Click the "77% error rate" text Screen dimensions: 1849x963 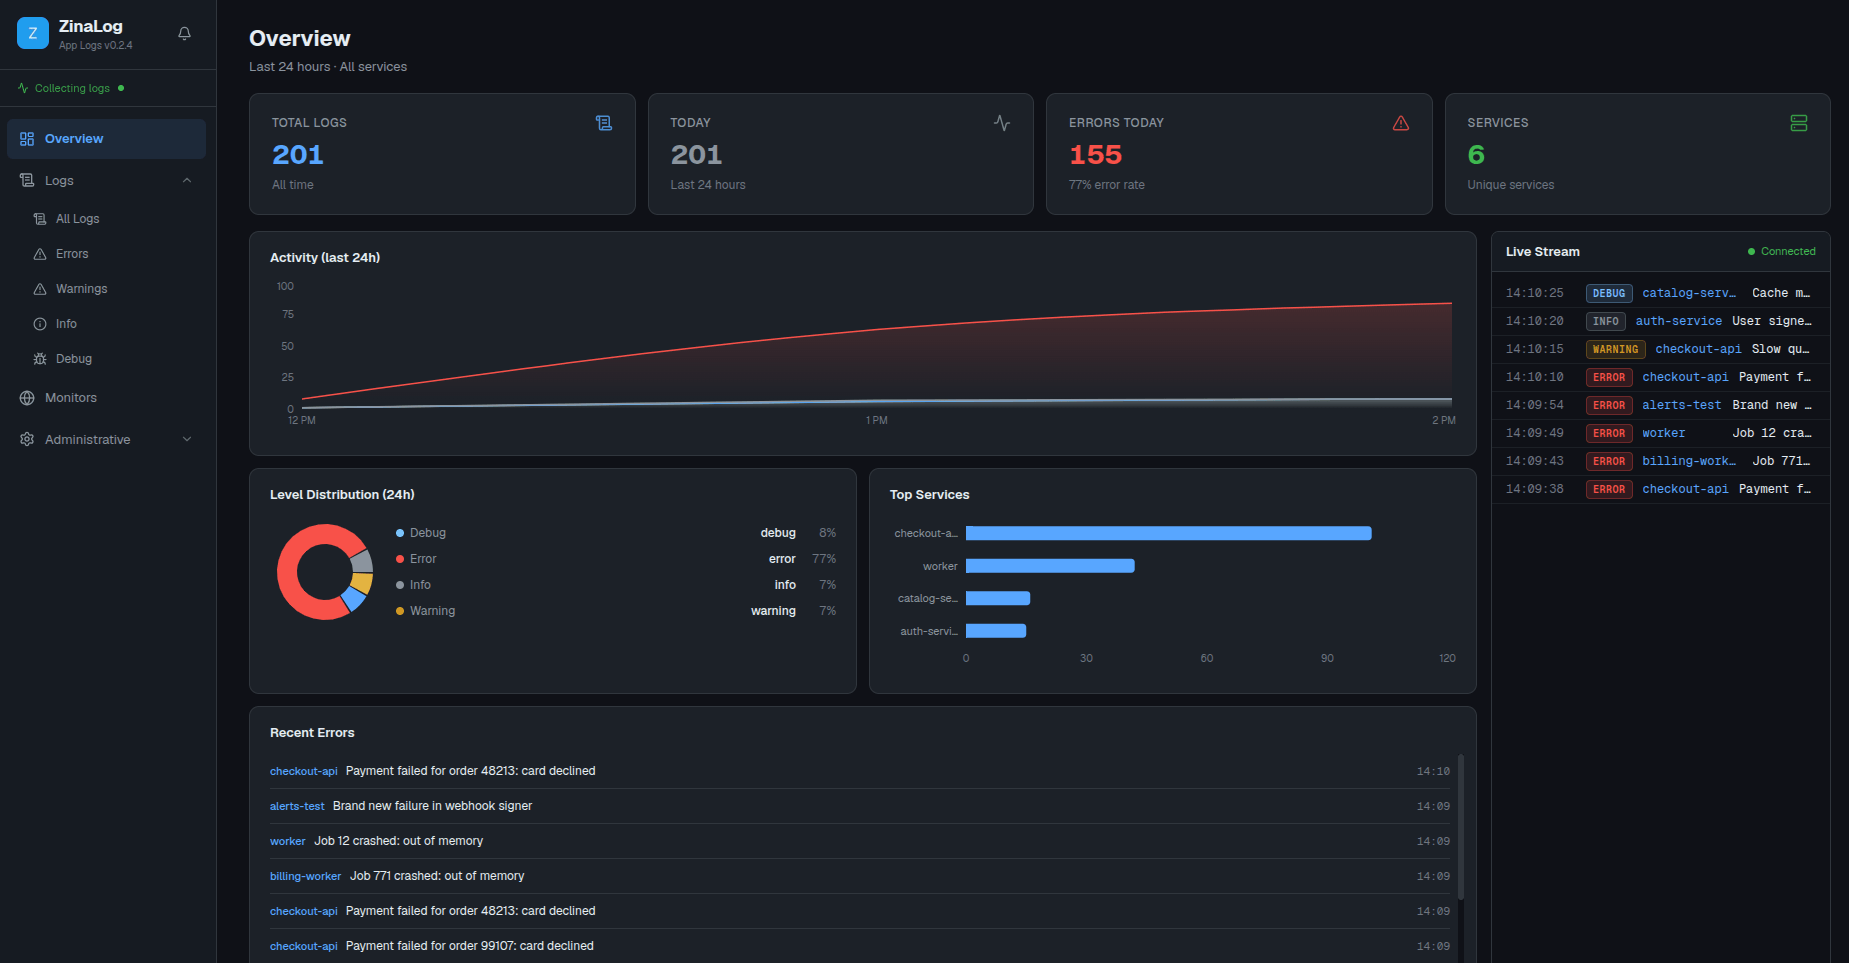(1107, 185)
